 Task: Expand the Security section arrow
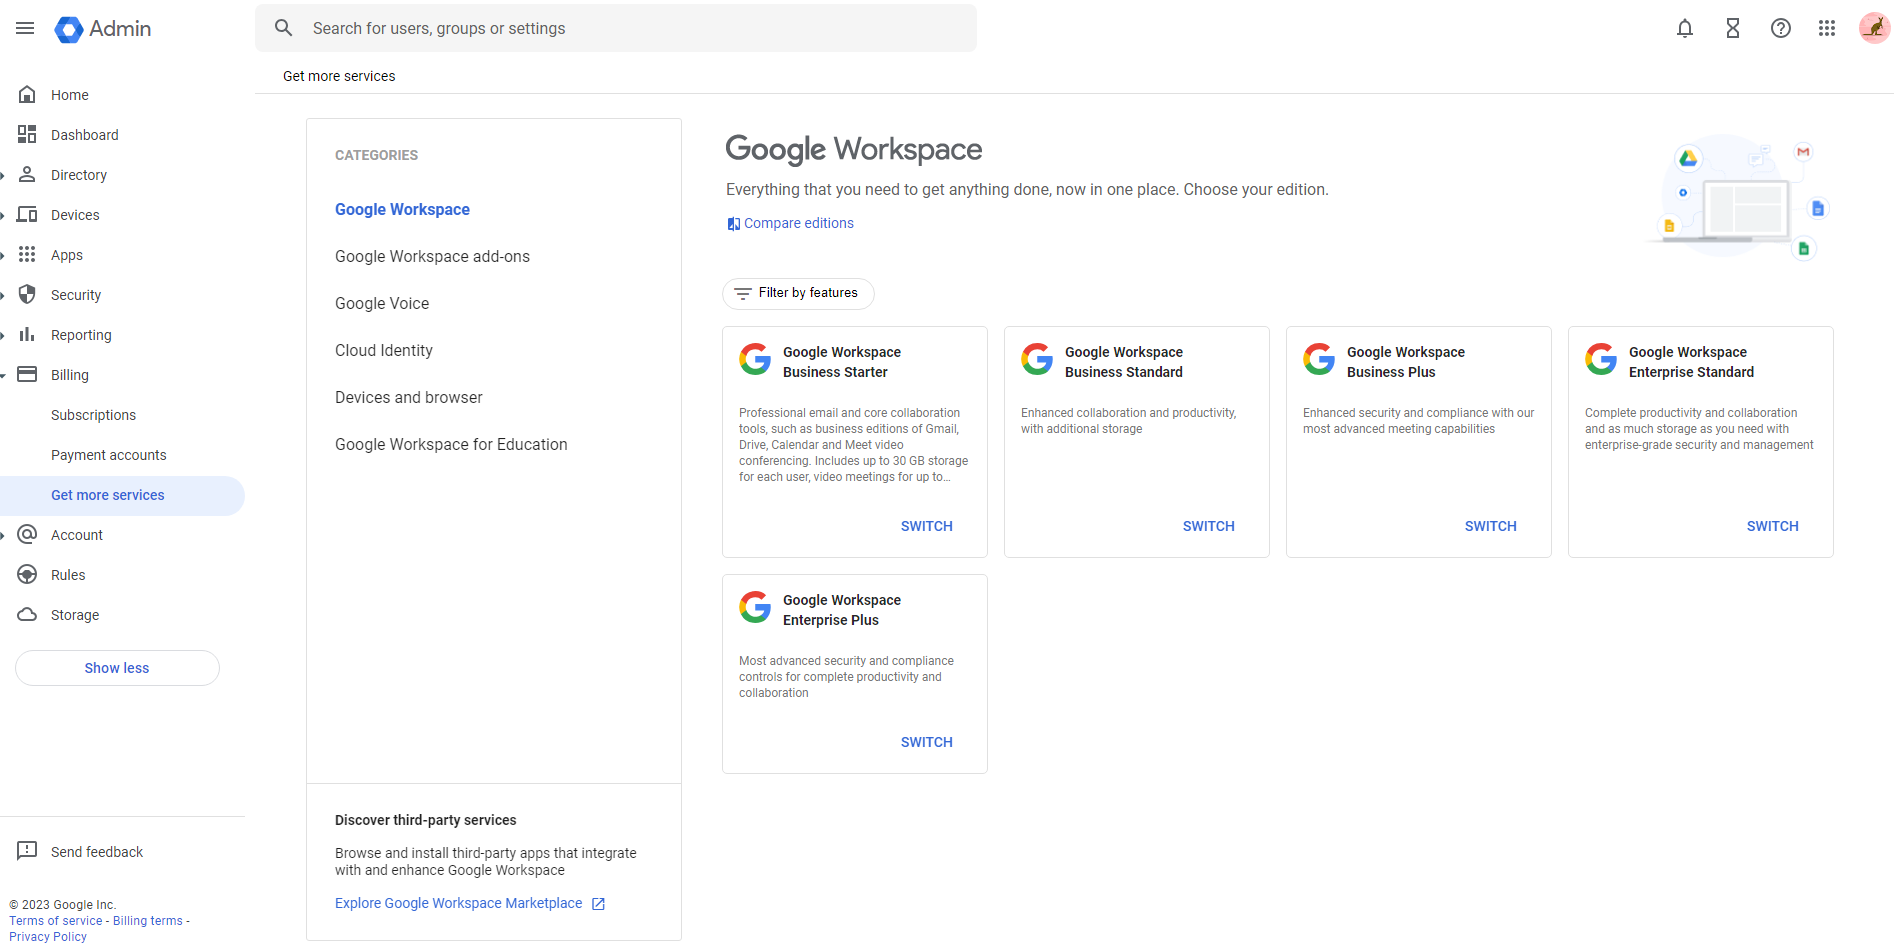click(x=3, y=295)
